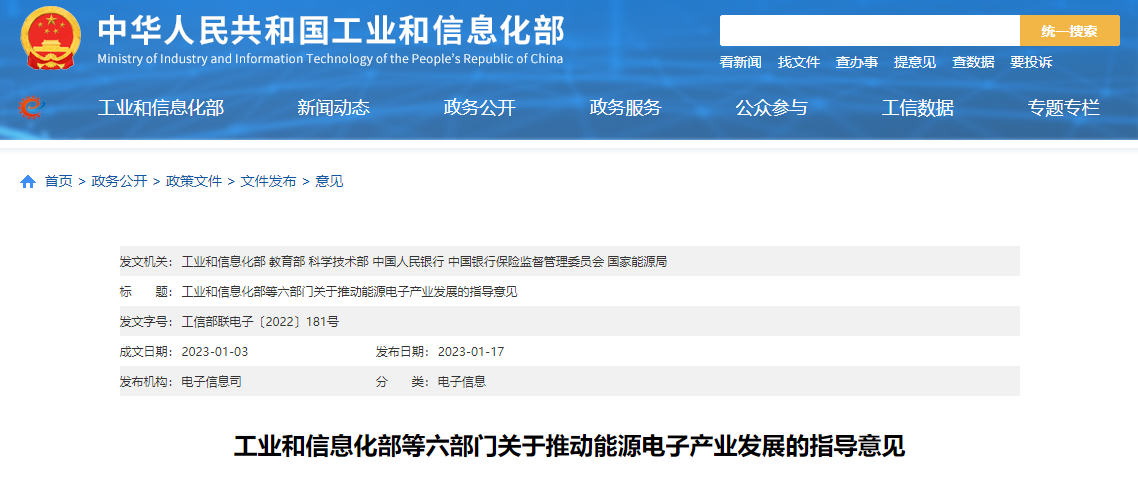Go to 政务服务 in navigation bar
This screenshot has width=1138, height=482.
625,108
